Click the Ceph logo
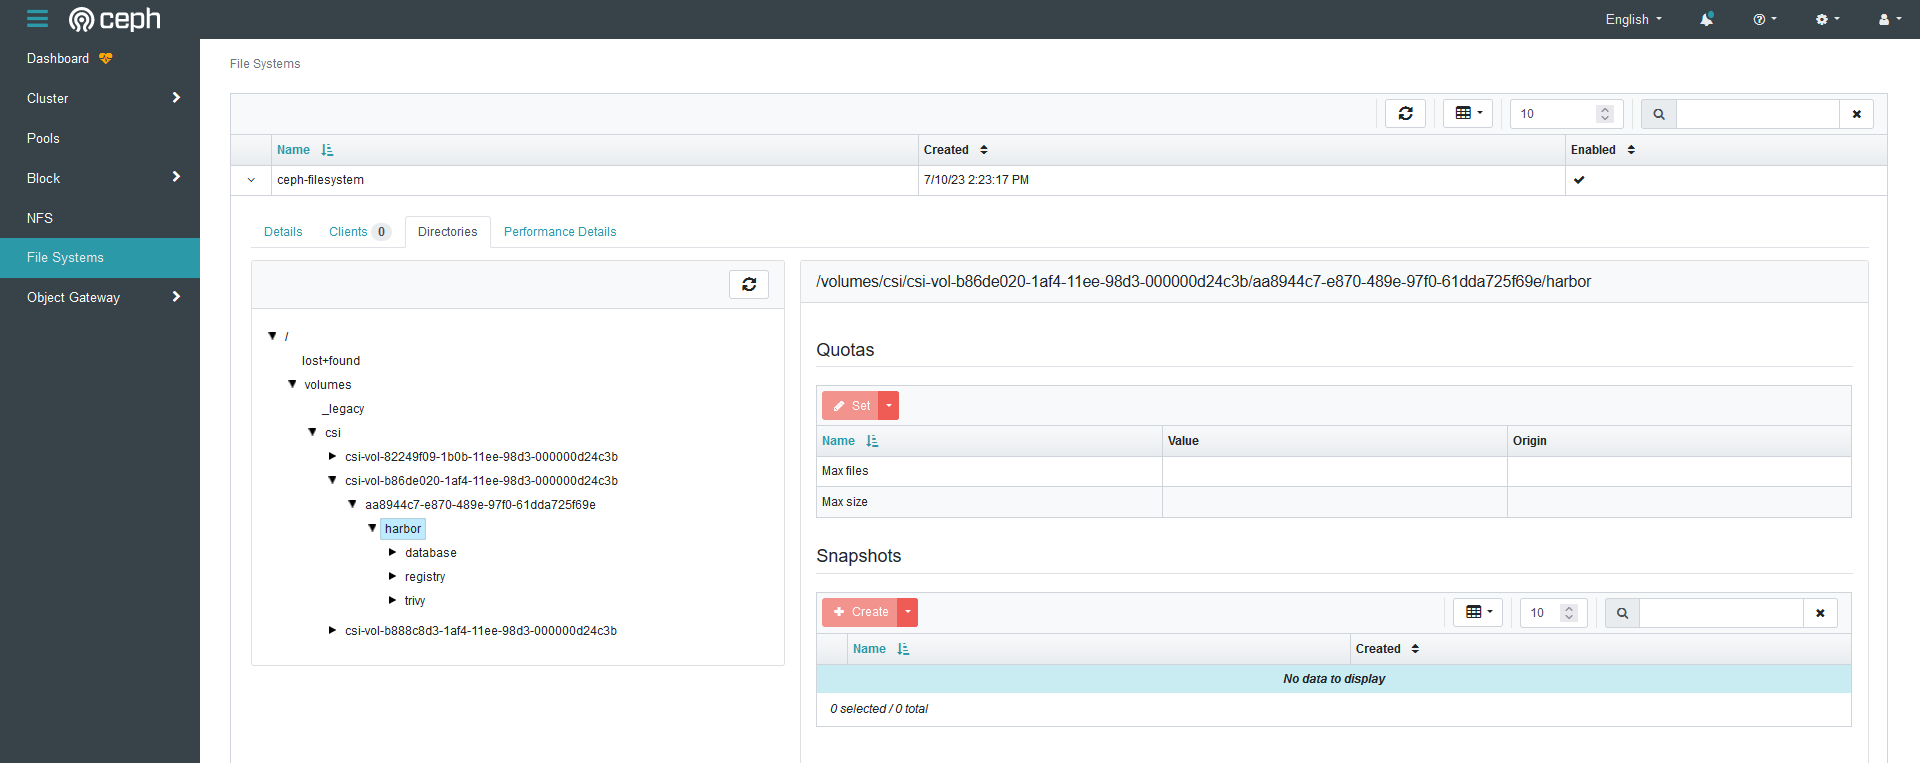 [114, 19]
